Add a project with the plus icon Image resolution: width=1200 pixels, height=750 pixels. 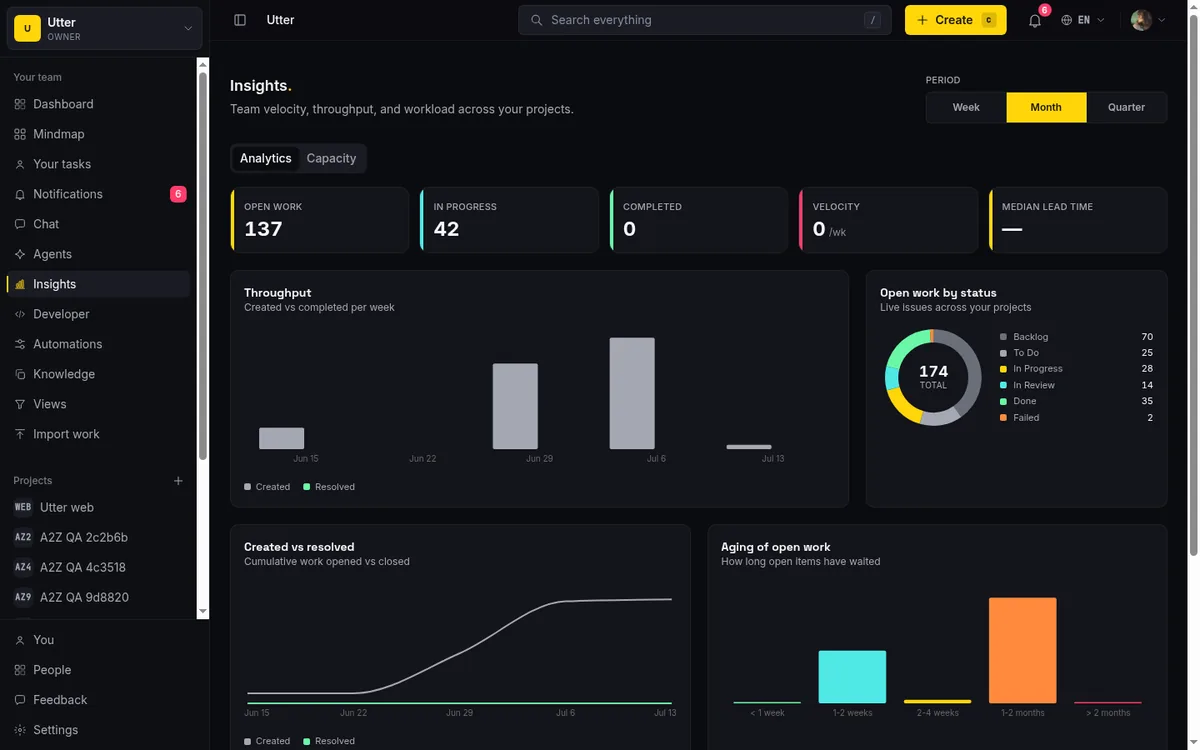click(178, 481)
